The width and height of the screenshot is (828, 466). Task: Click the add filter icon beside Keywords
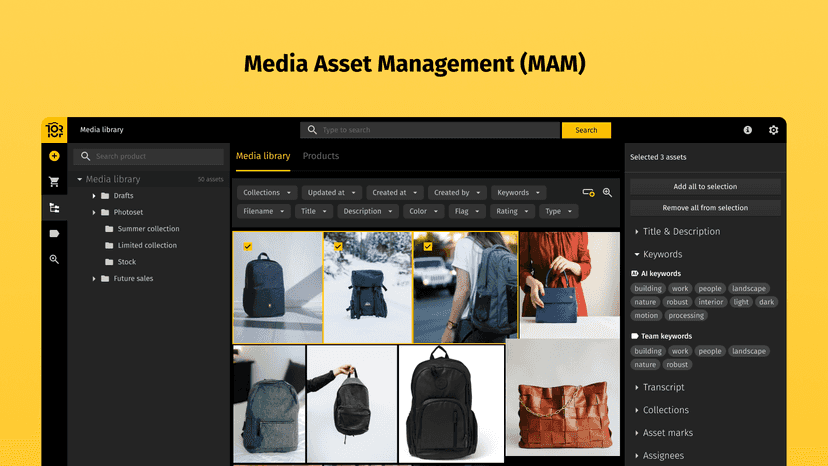click(588, 193)
